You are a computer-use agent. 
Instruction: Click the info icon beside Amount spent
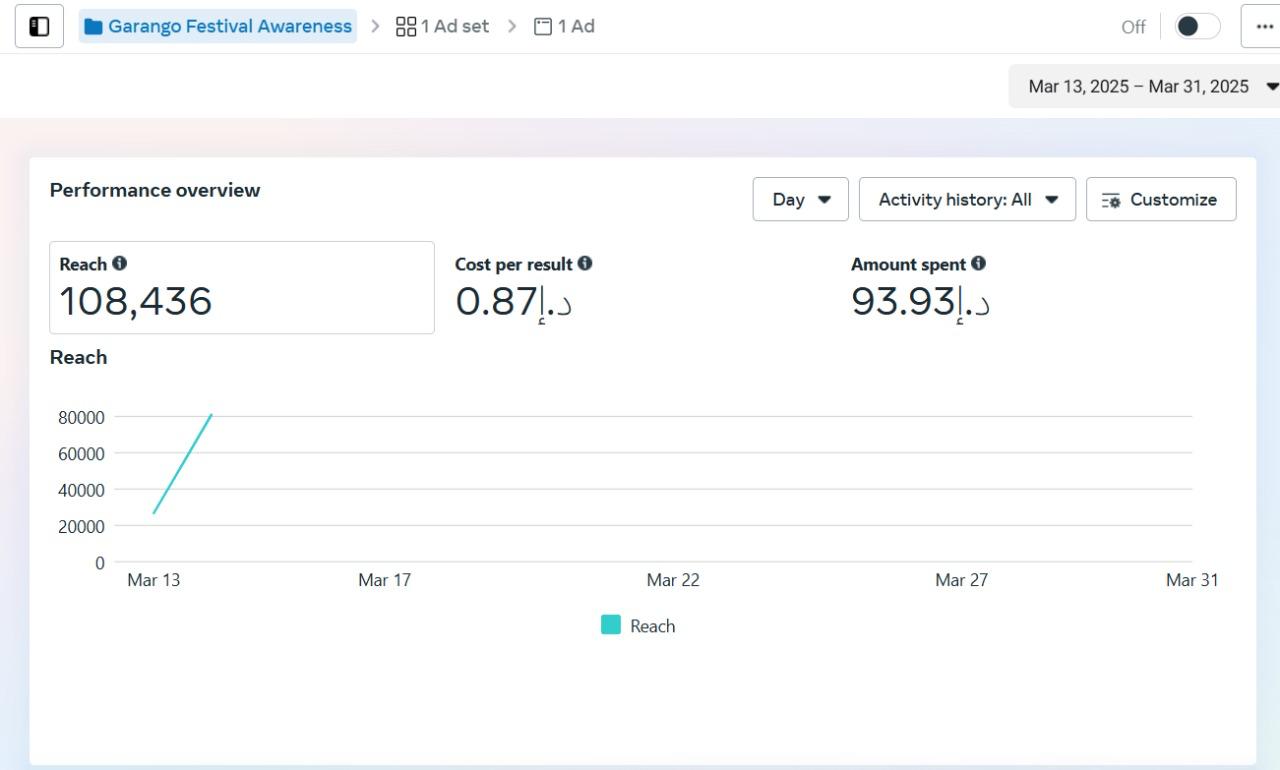[x=978, y=263]
